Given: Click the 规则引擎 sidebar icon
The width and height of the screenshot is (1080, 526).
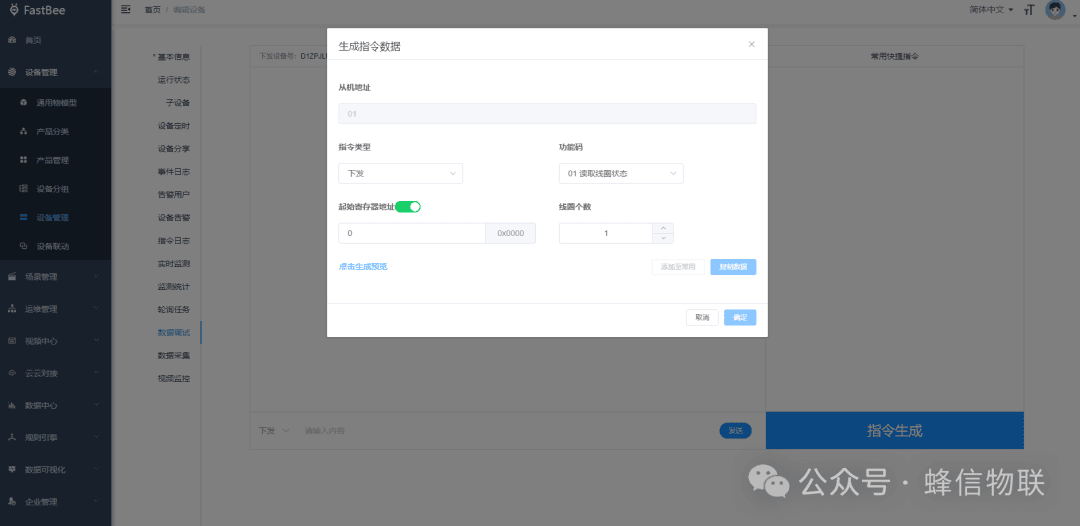Looking at the screenshot, I should 12,437.
